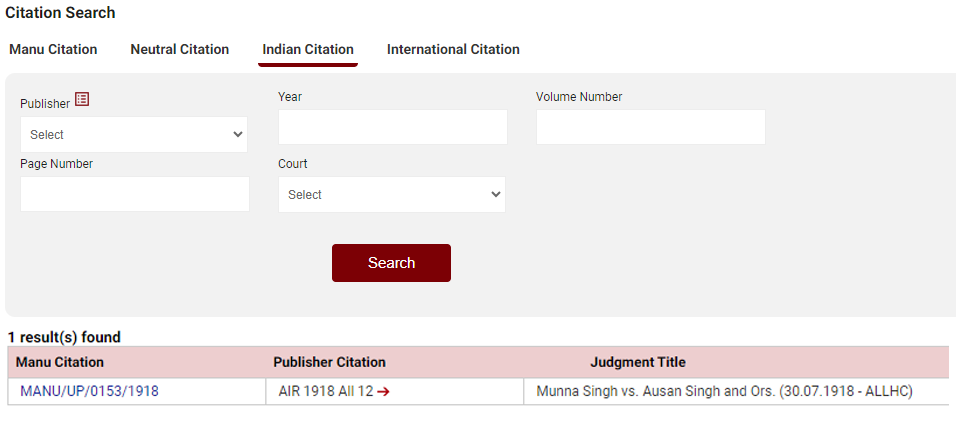This screenshot has width=956, height=424.
Task: Click the AIR 1918 All 12 publisher citation
Action: [x=325, y=392]
